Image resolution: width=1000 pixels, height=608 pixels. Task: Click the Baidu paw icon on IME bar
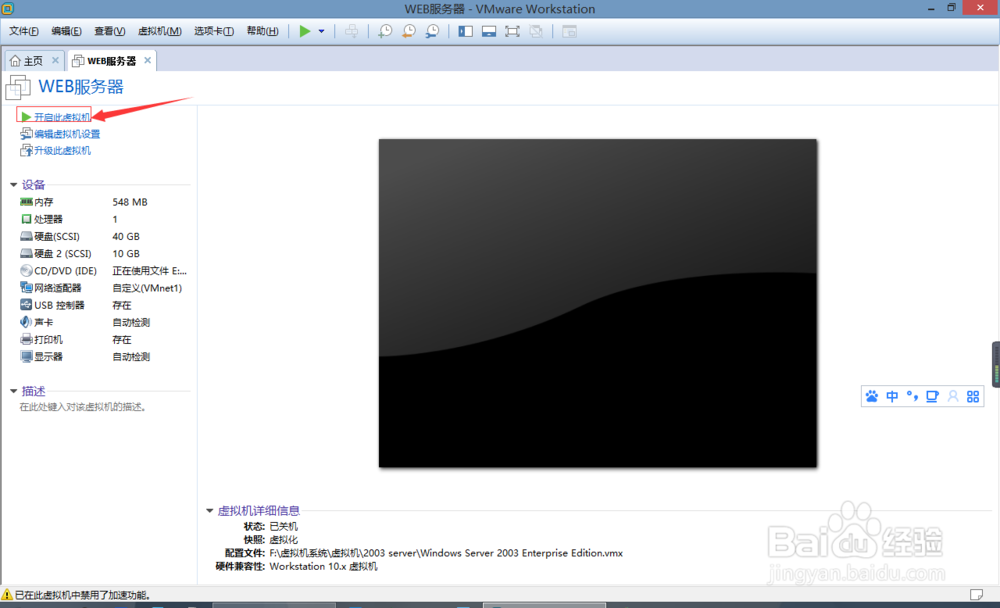872,397
